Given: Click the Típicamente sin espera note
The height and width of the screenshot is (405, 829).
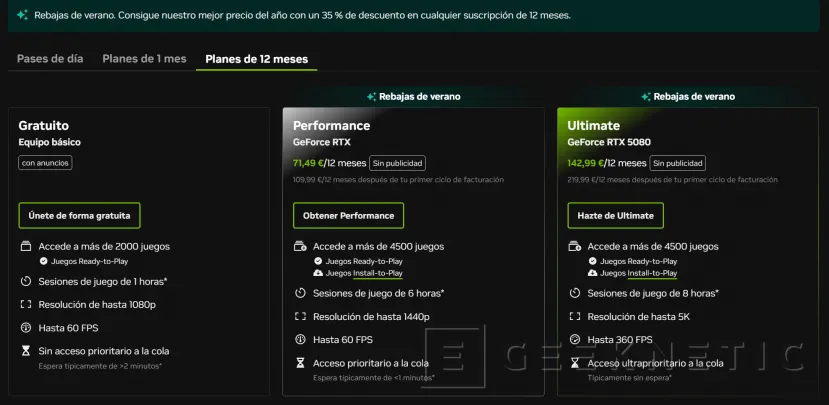Looking at the screenshot, I should pos(630,378).
